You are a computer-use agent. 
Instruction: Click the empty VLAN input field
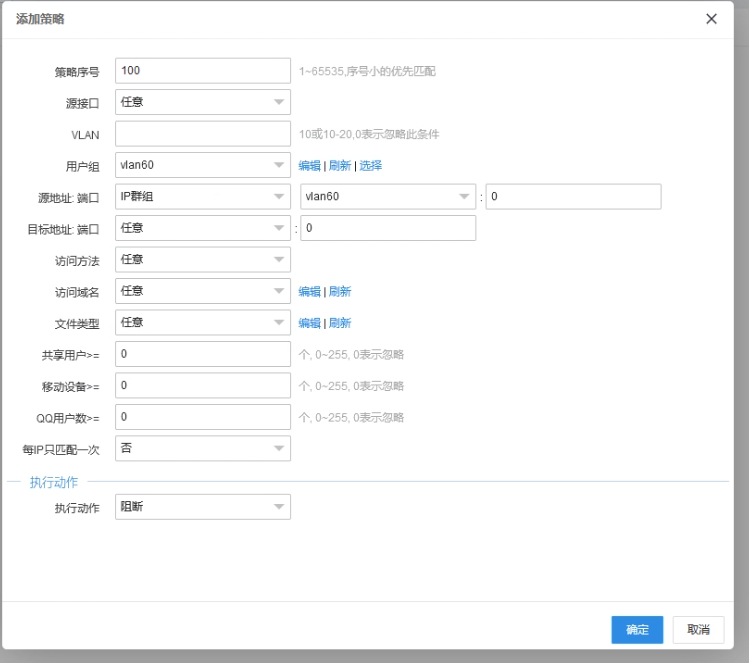click(203, 134)
